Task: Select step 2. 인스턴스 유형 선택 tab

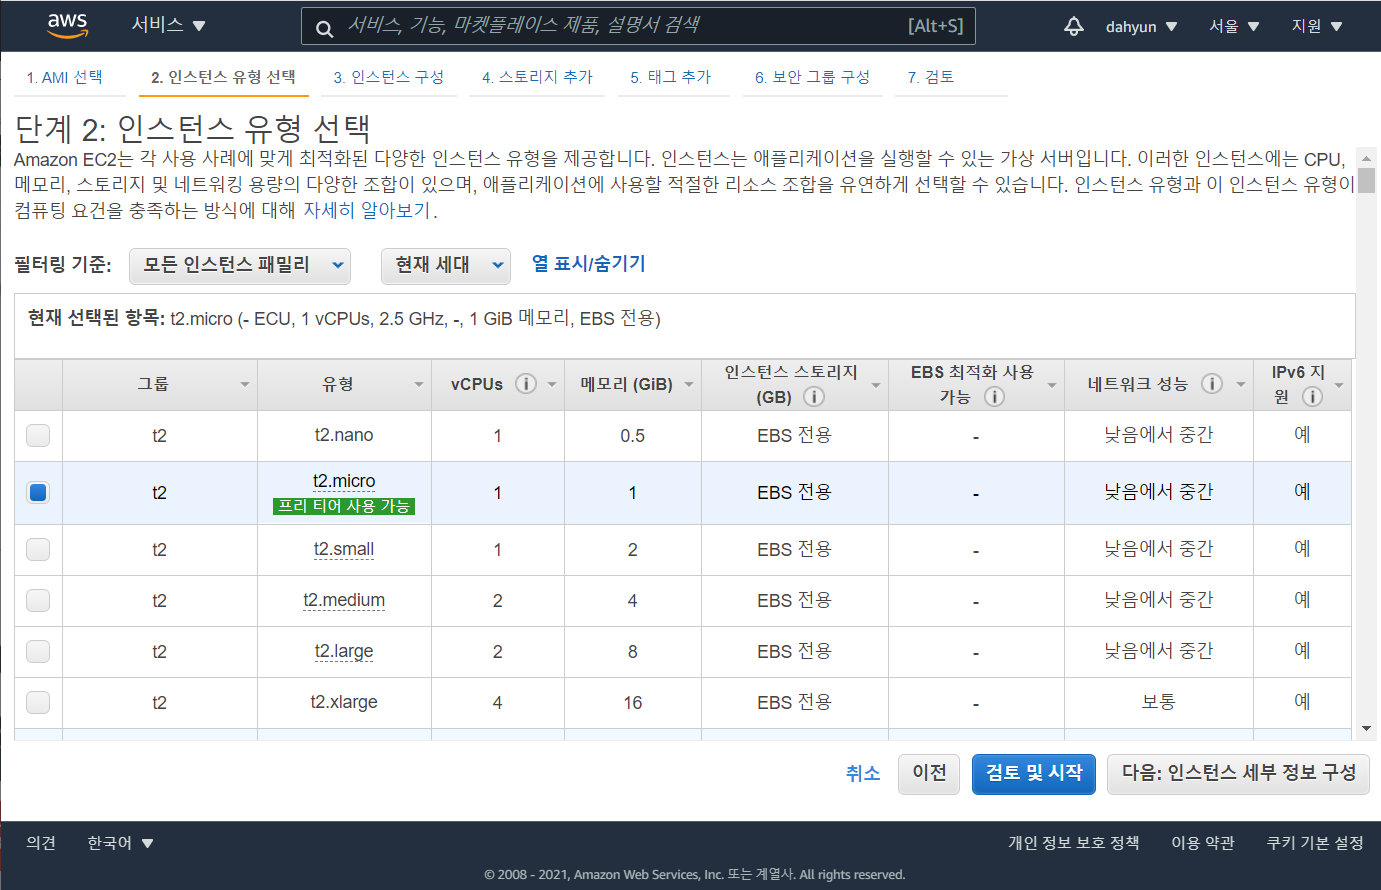Action: pos(223,77)
